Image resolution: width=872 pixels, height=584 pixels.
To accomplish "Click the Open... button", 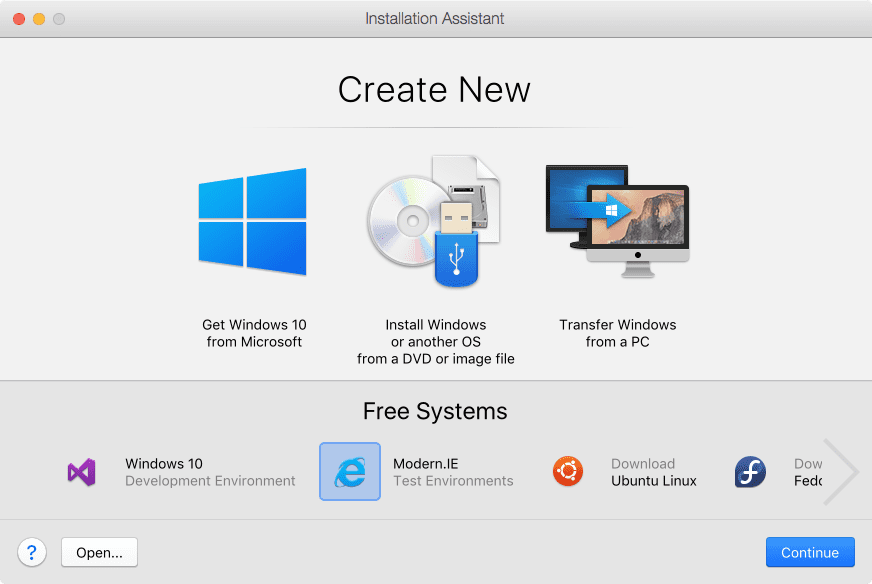I will tap(99, 552).
